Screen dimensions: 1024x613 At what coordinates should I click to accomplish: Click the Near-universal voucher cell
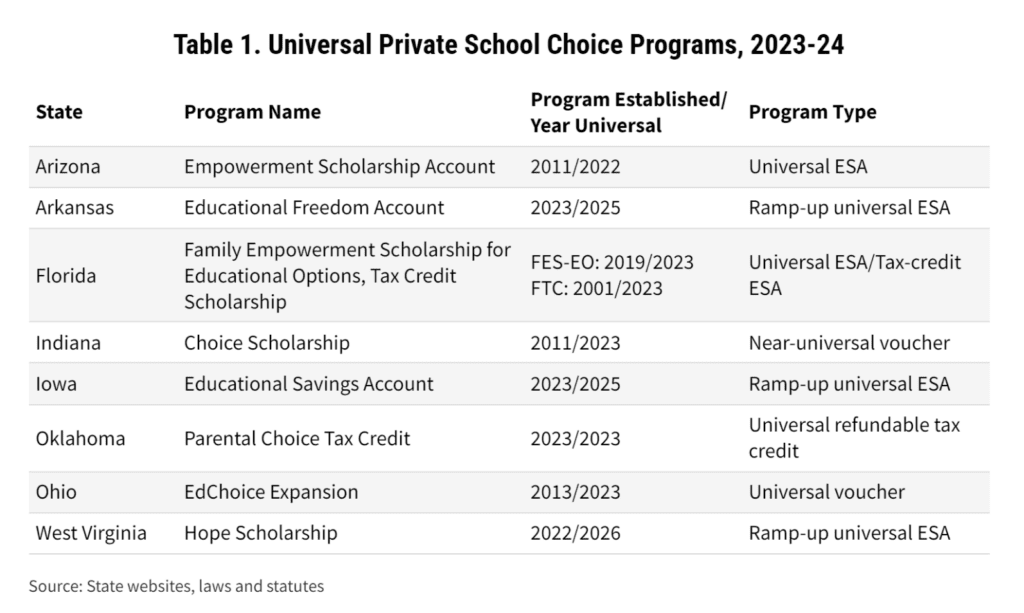point(849,343)
